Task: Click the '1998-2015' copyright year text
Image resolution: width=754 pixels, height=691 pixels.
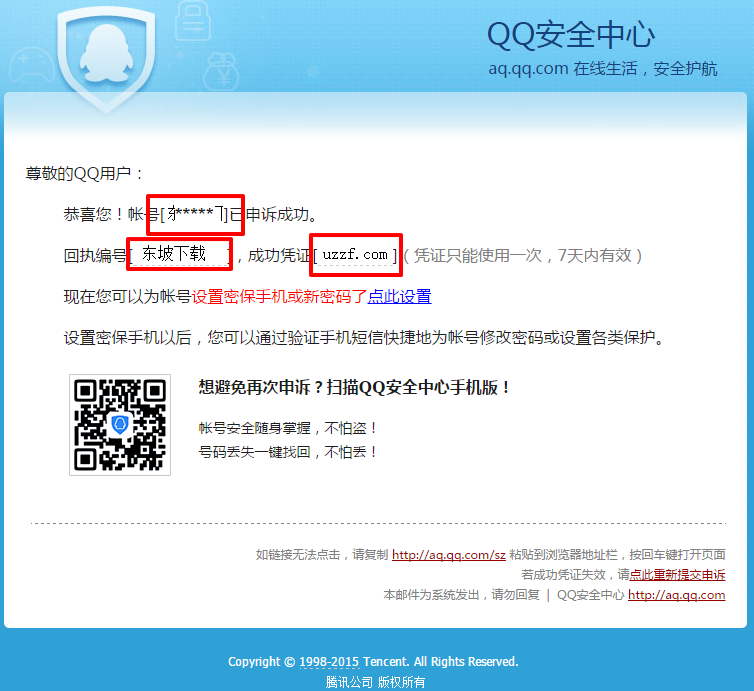Action: click(329, 662)
